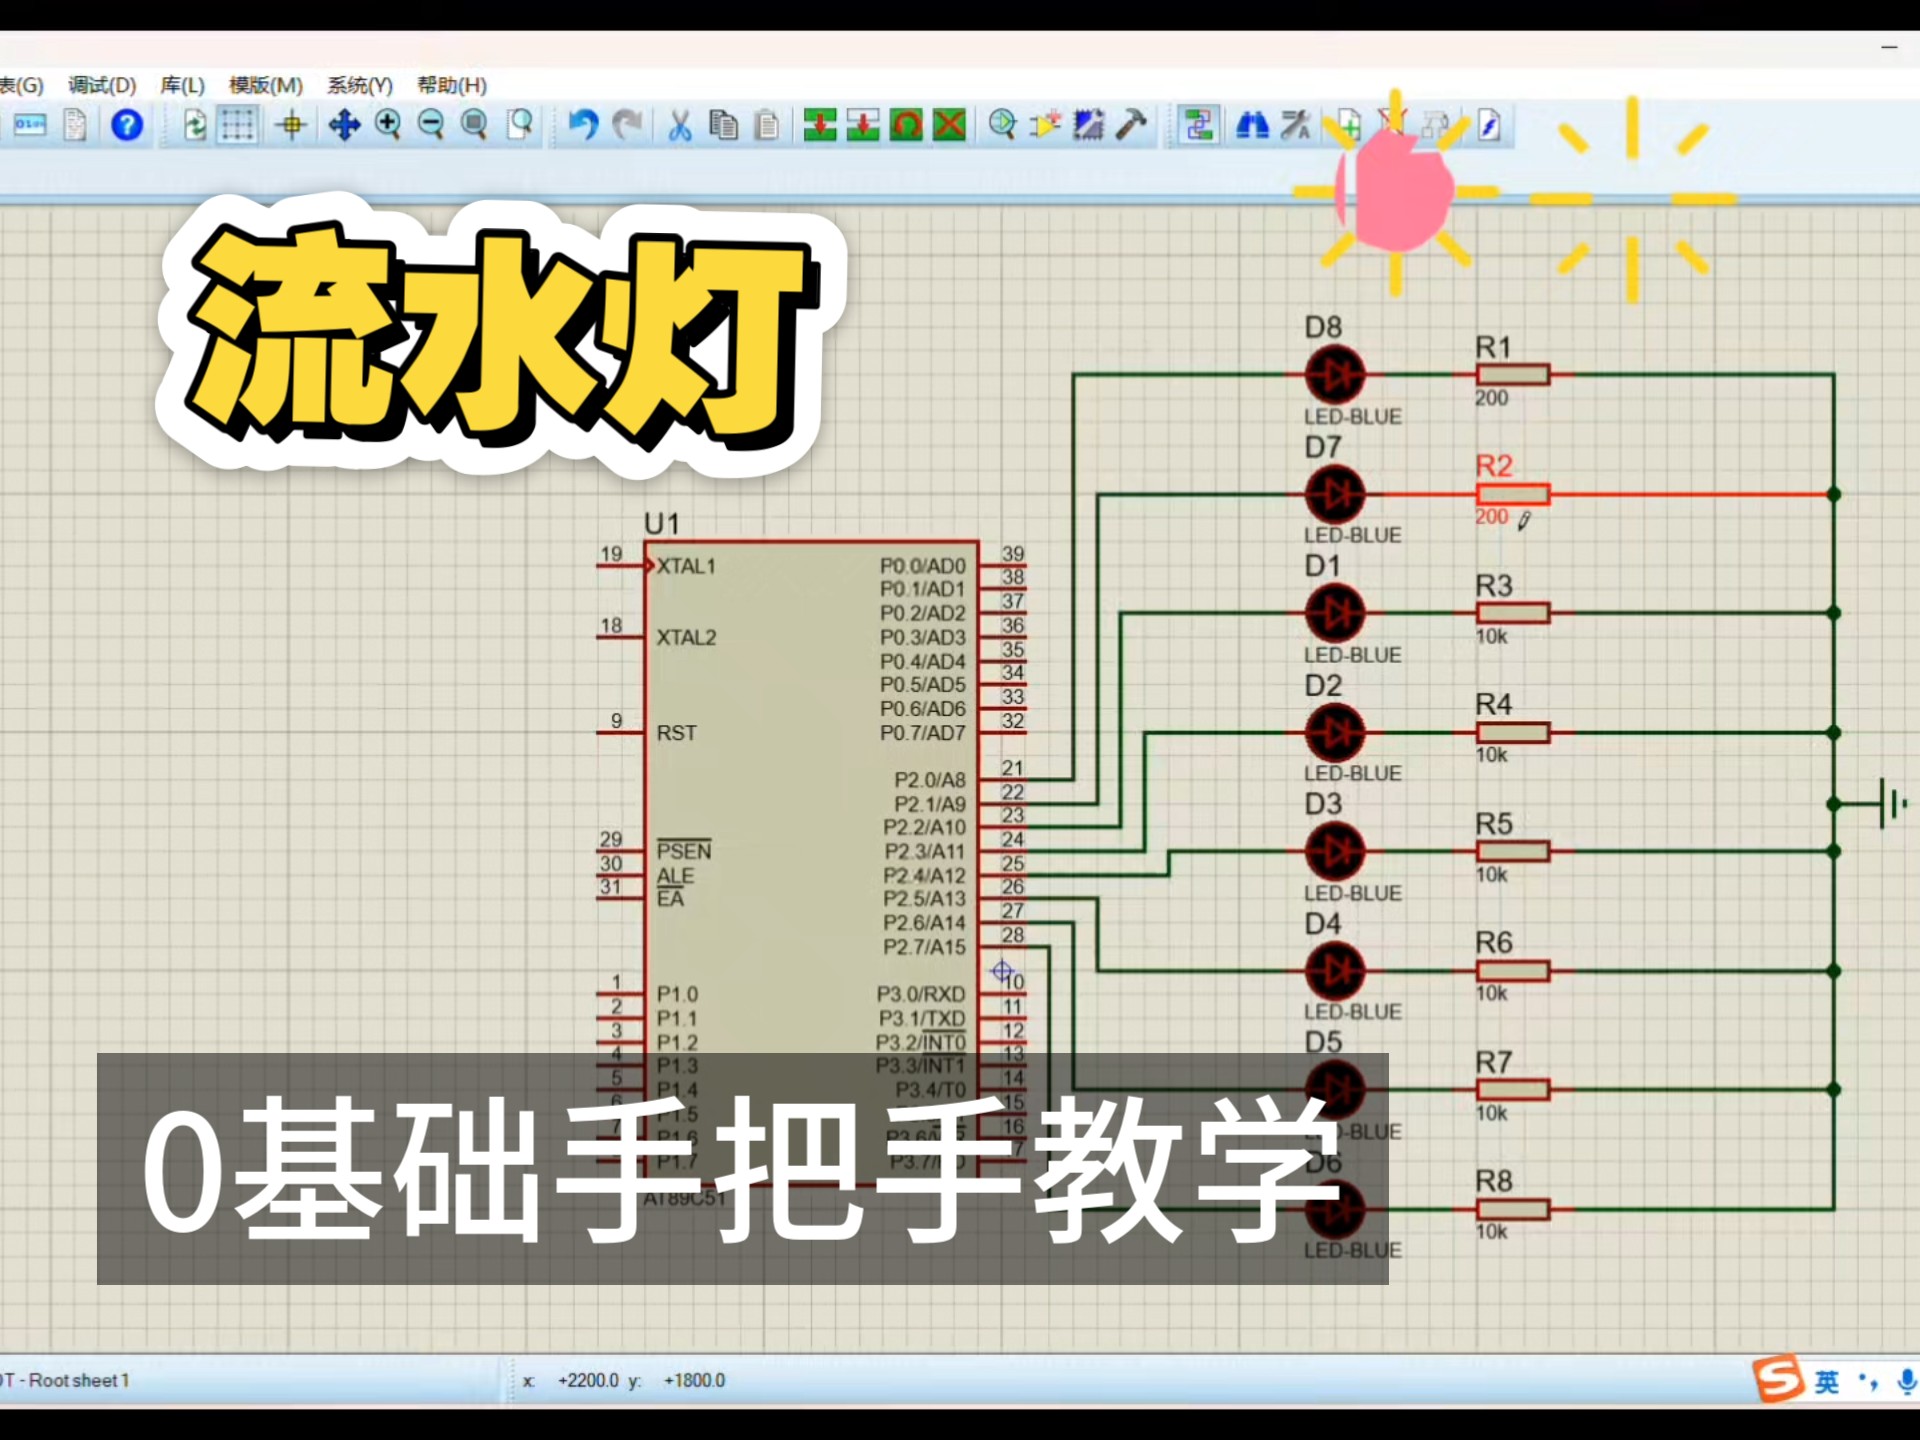Click the pan/center view icon
This screenshot has width=1920, height=1440.
tap(344, 125)
